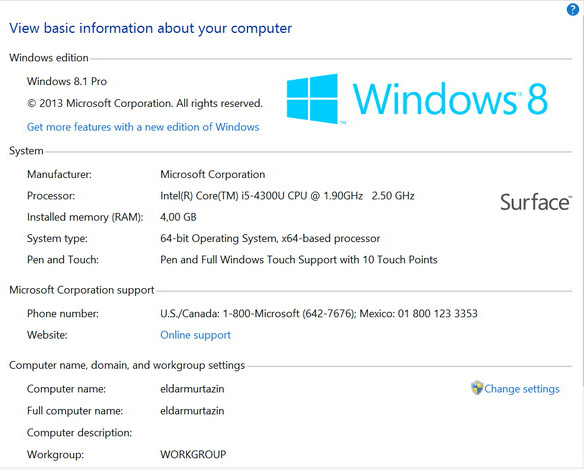The width and height of the screenshot is (584, 471).
Task: Click the shield icon beside Change settings
Action: click(x=477, y=388)
